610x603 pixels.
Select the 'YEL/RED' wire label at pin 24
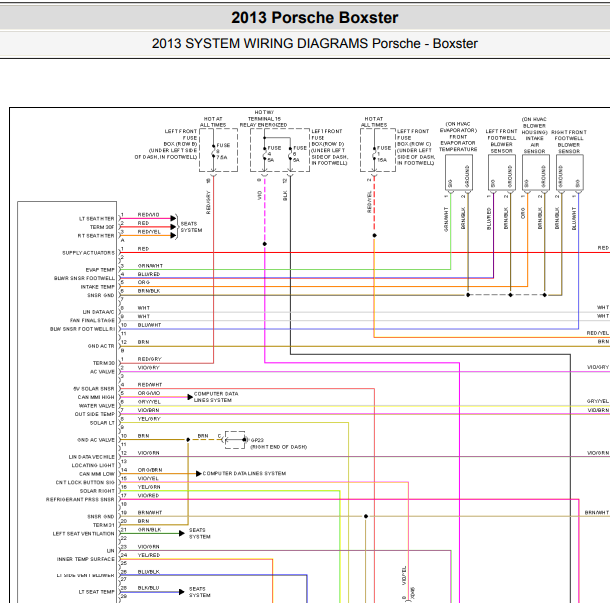pos(149,556)
